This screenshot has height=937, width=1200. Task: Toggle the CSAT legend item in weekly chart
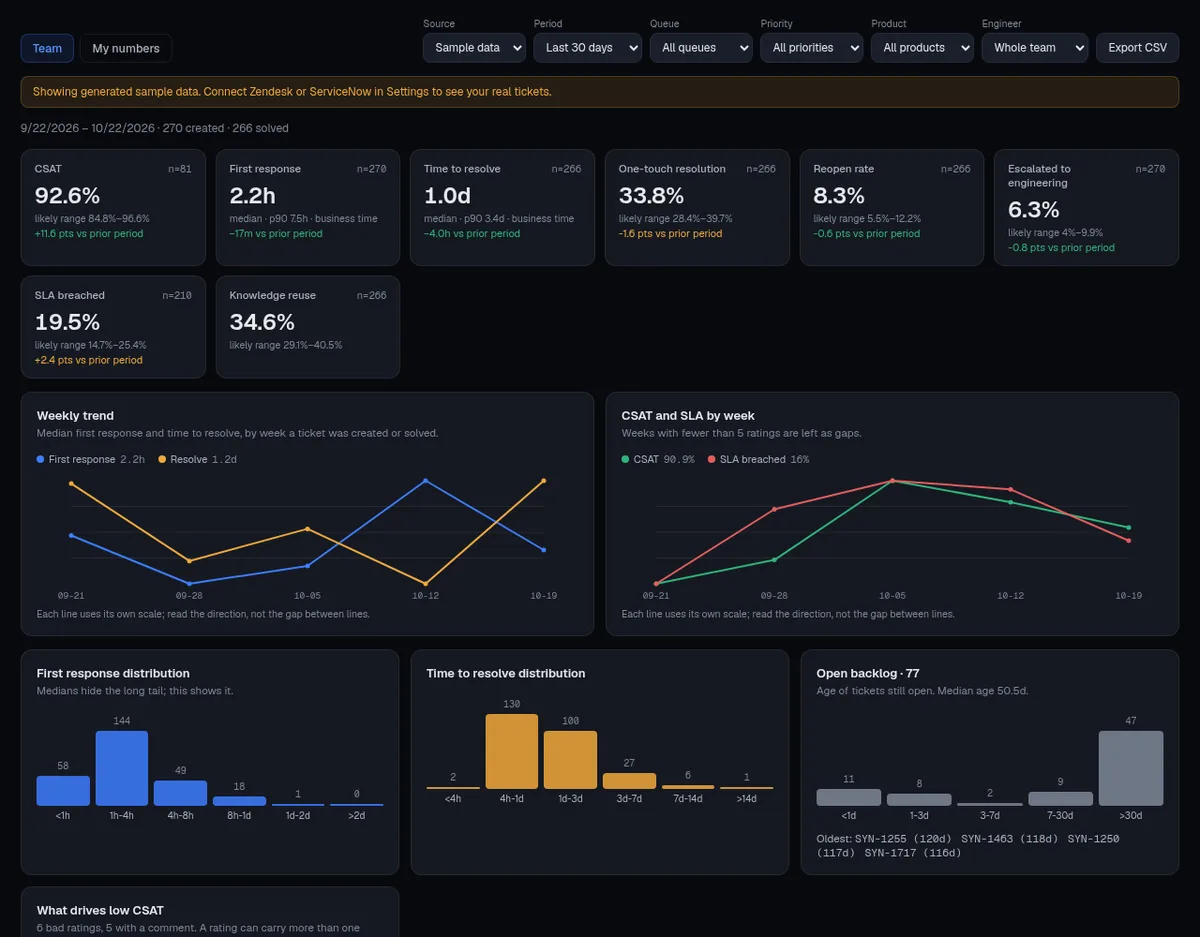click(x=658, y=459)
